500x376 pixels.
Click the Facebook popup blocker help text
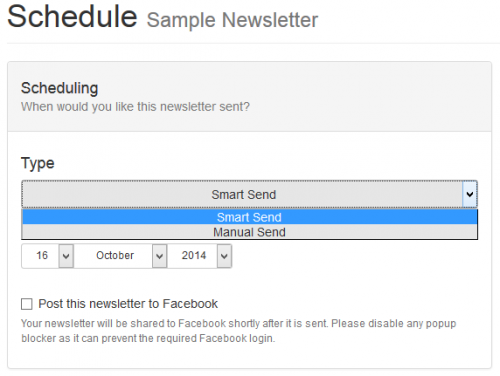239,331
